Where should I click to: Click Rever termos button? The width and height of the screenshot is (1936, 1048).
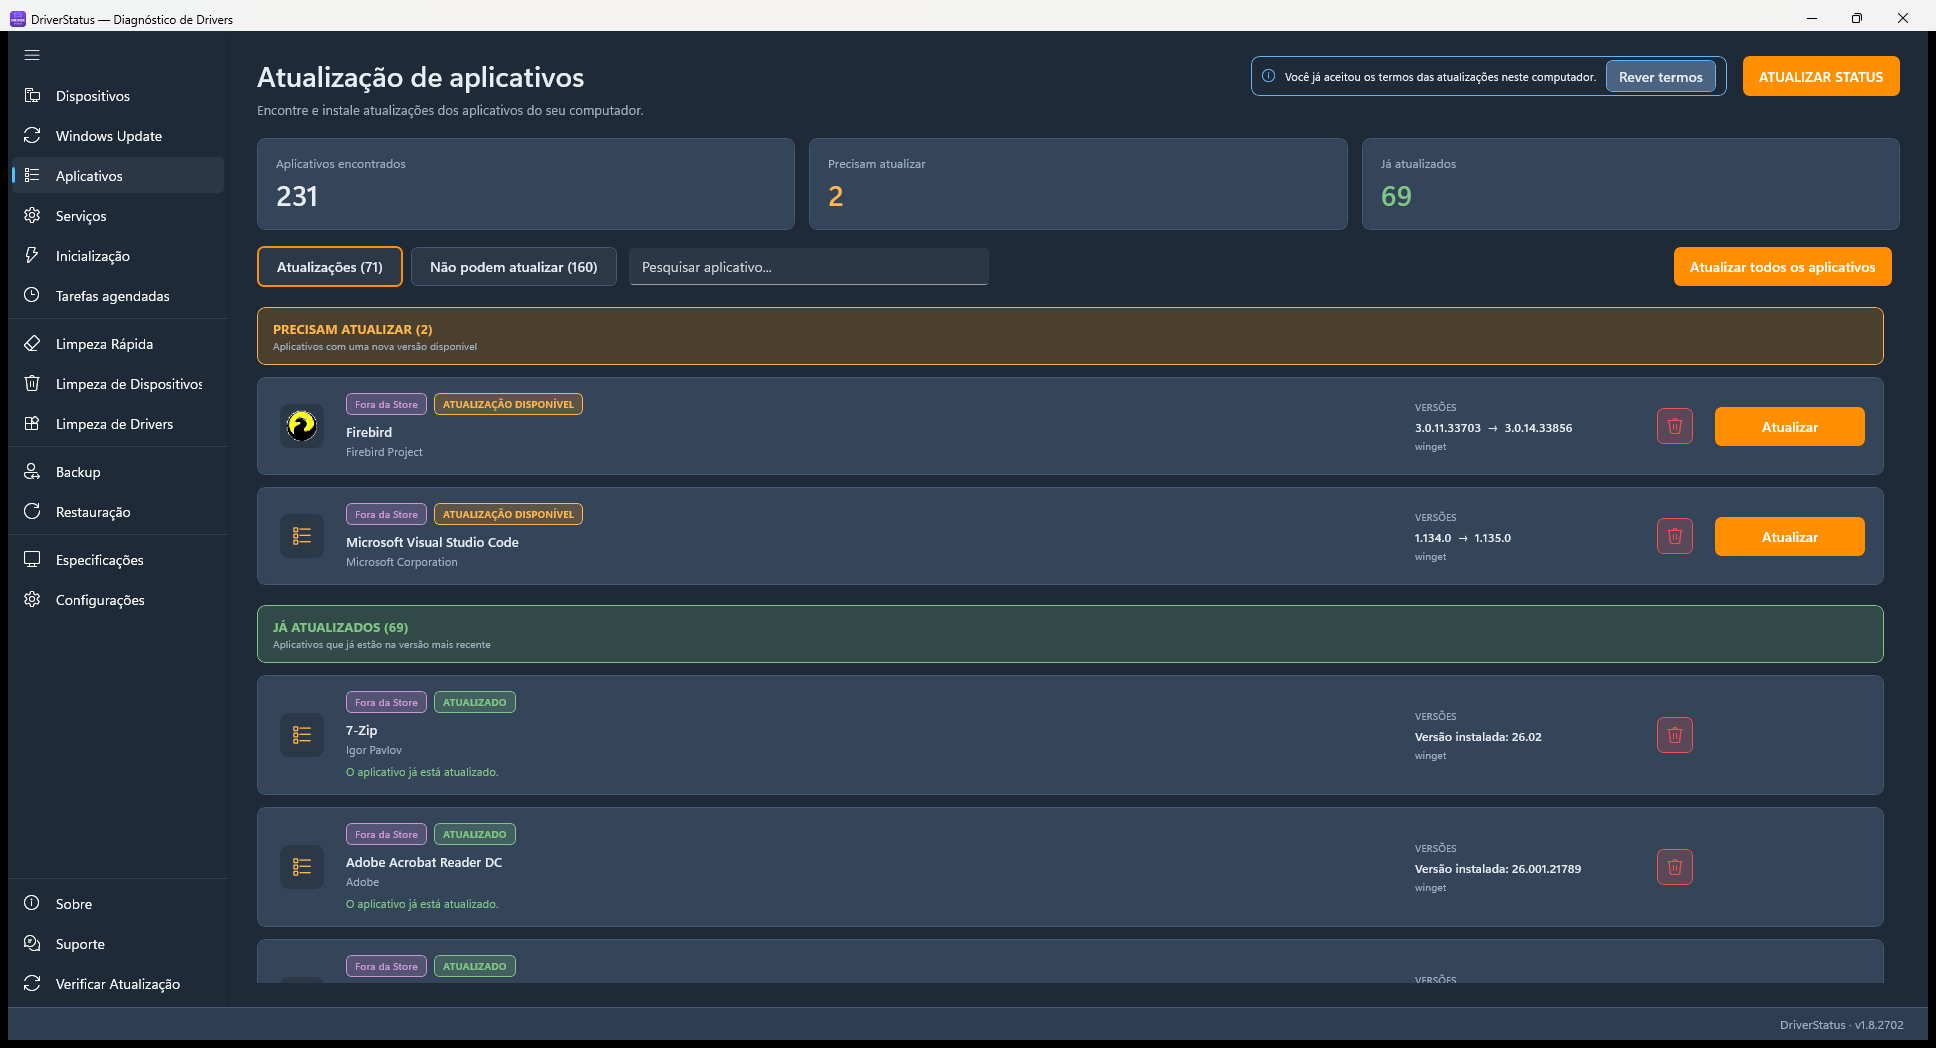click(1661, 77)
